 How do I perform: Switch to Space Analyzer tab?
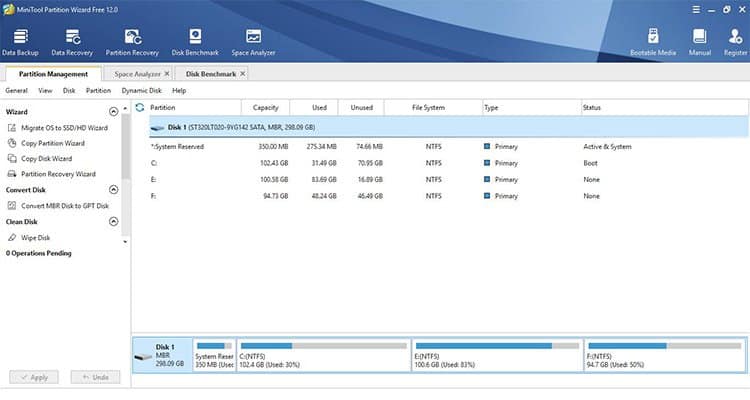click(137, 74)
